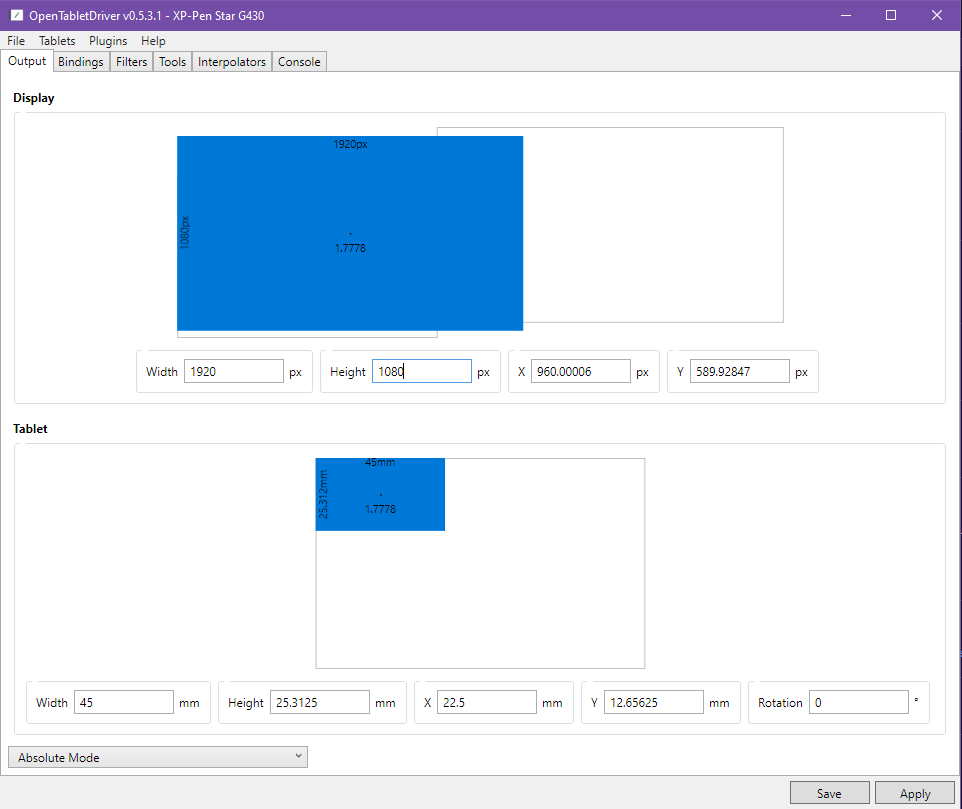
Task: Open the Absolute Mode dropdown
Action: (158, 757)
